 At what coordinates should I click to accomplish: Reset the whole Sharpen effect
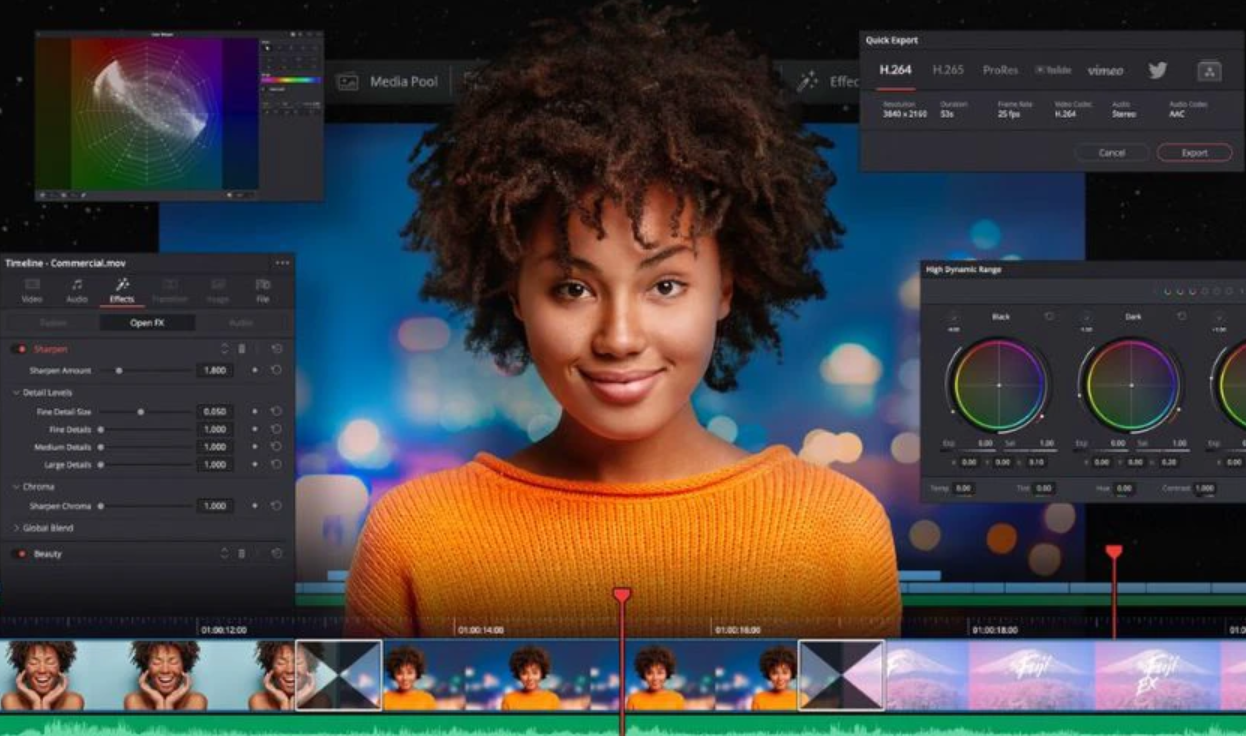pyautogui.click(x=276, y=349)
